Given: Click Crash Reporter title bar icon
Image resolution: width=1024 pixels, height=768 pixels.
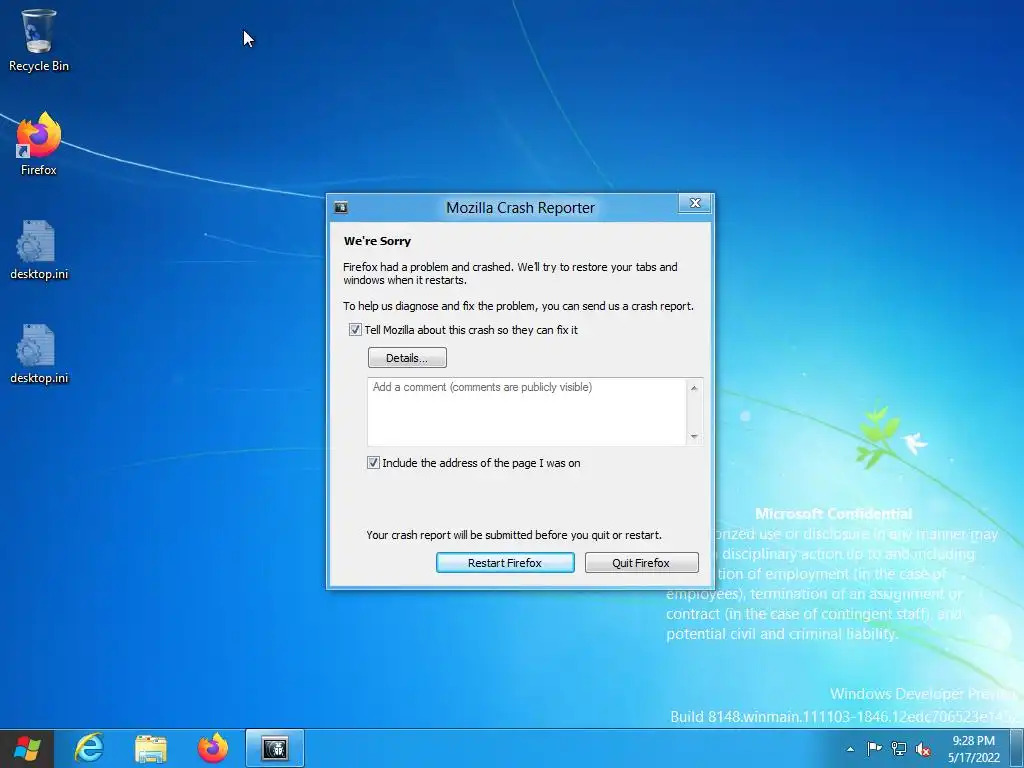Looking at the screenshot, I should pyautogui.click(x=341, y=208).
